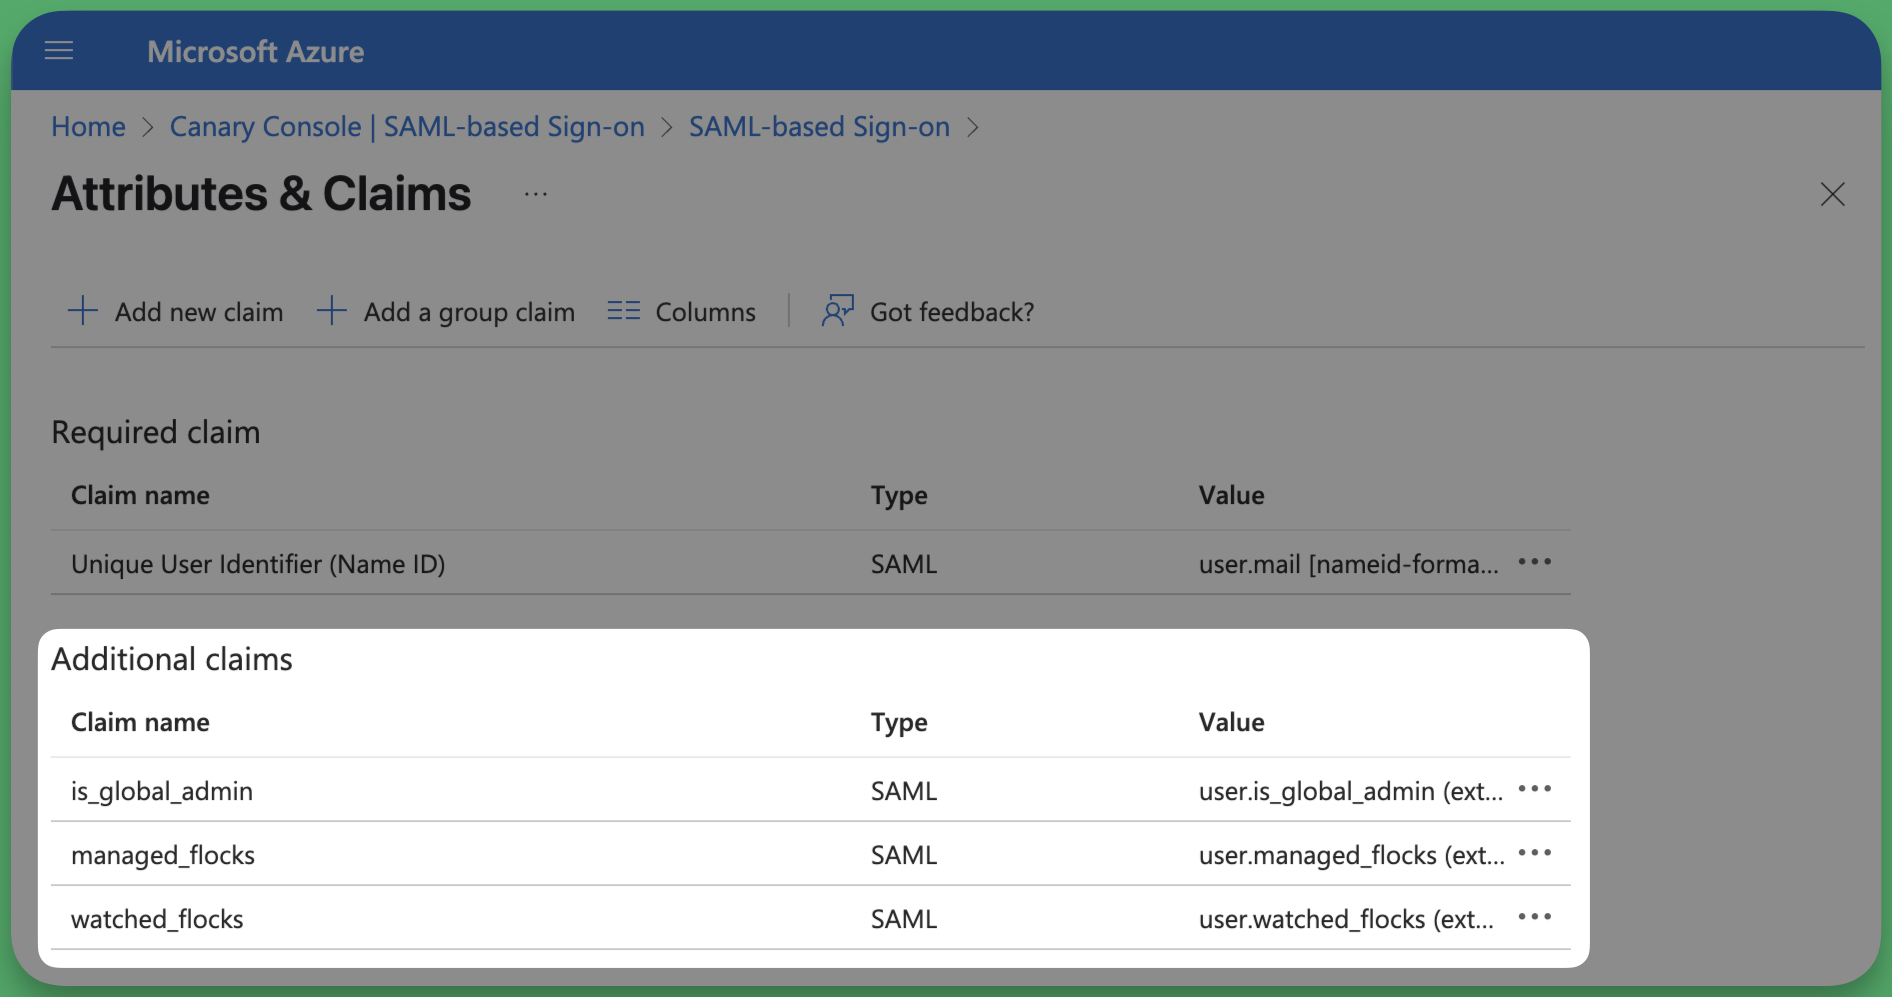Open options for managed_flocks row
The height and width of the screenshot is (997, 1892).
tap(1535, 853)
